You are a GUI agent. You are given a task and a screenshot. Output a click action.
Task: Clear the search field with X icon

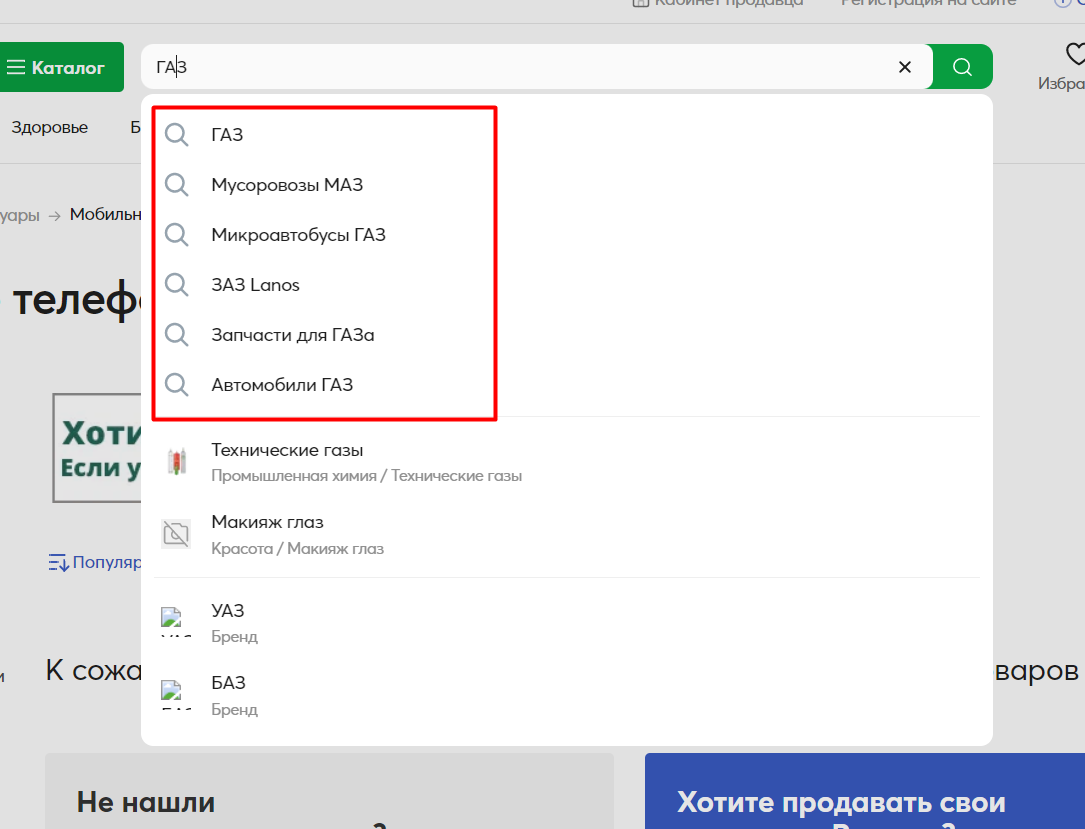pos(904,67)
